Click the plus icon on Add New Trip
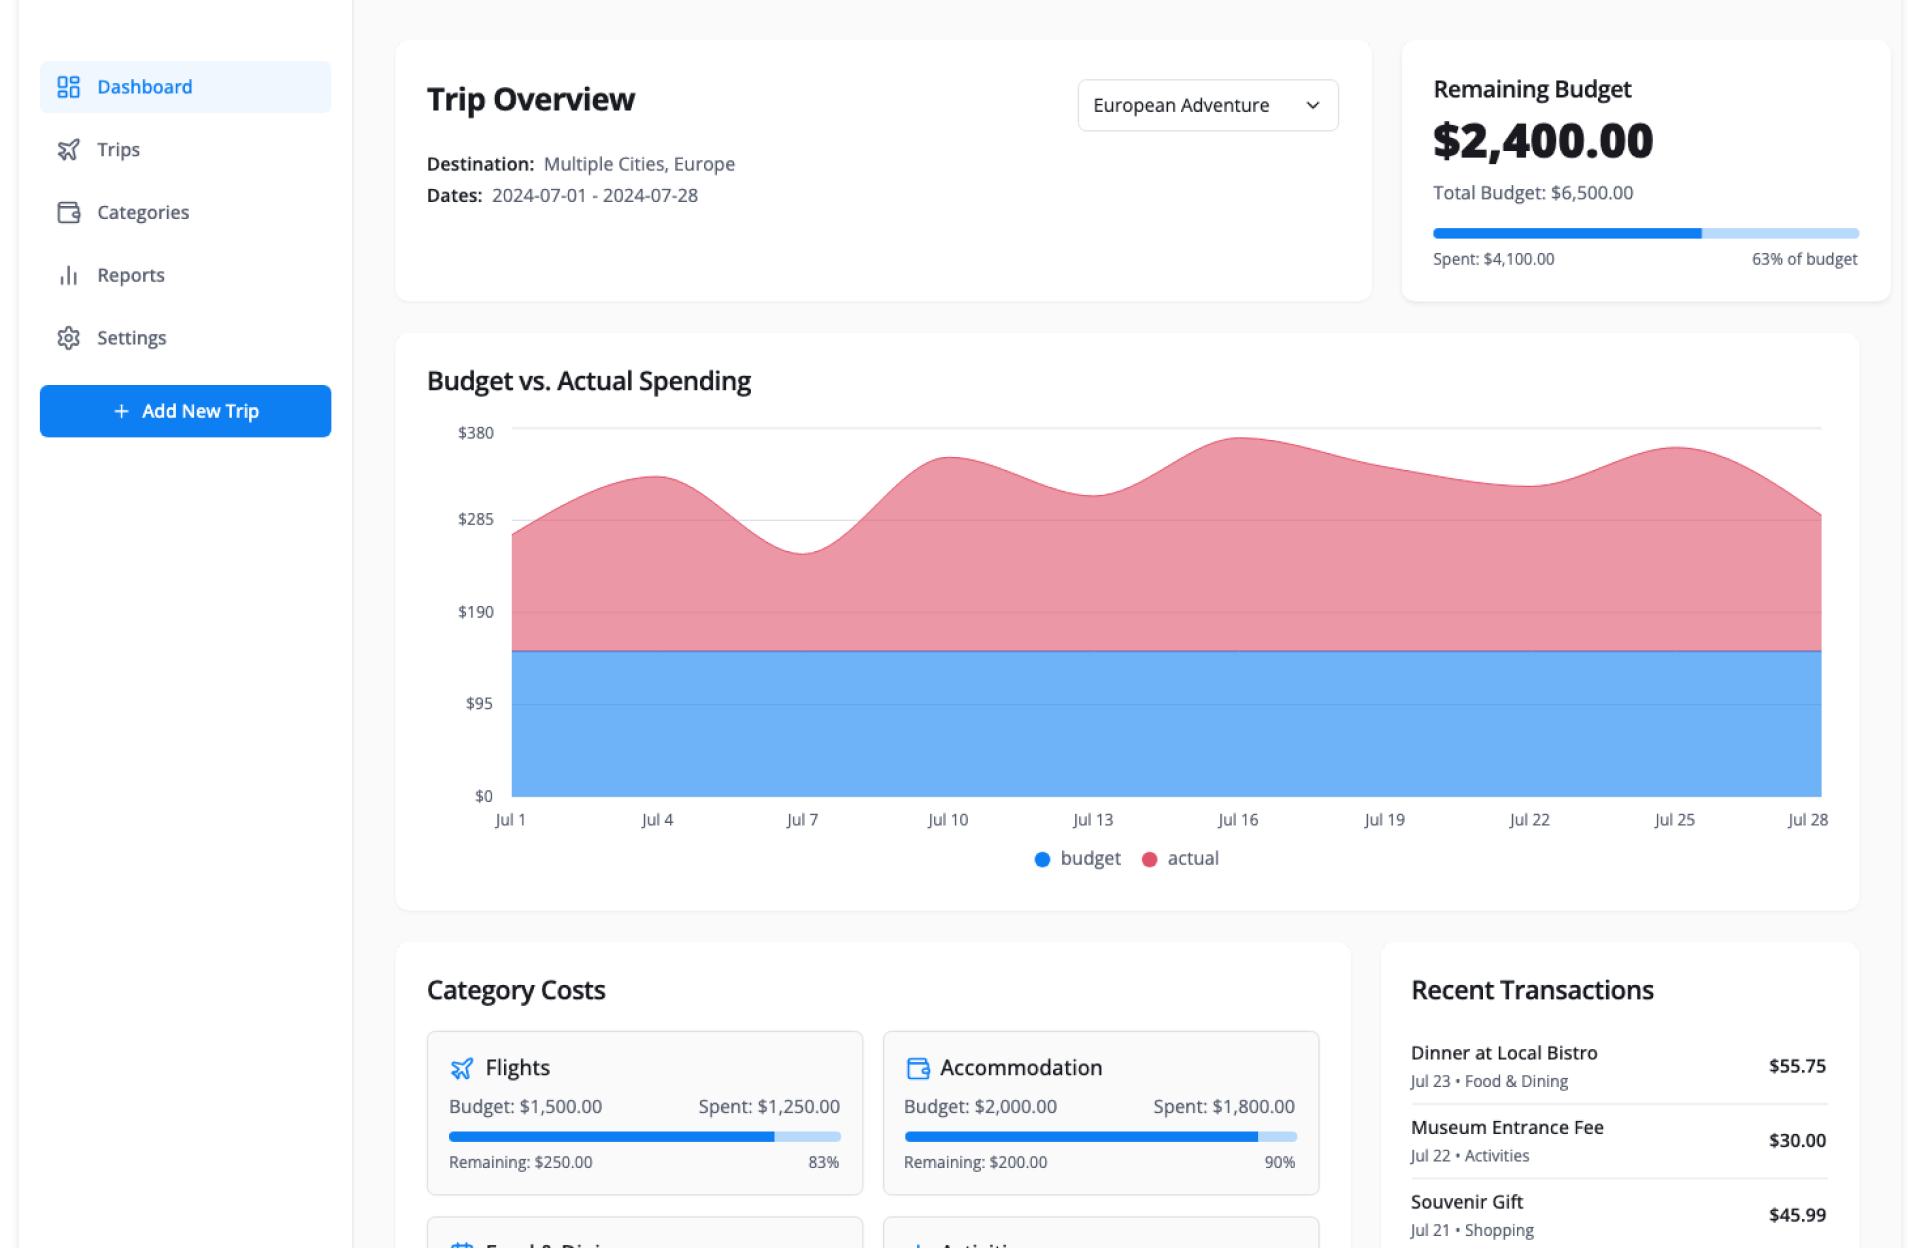 (121, 411)
